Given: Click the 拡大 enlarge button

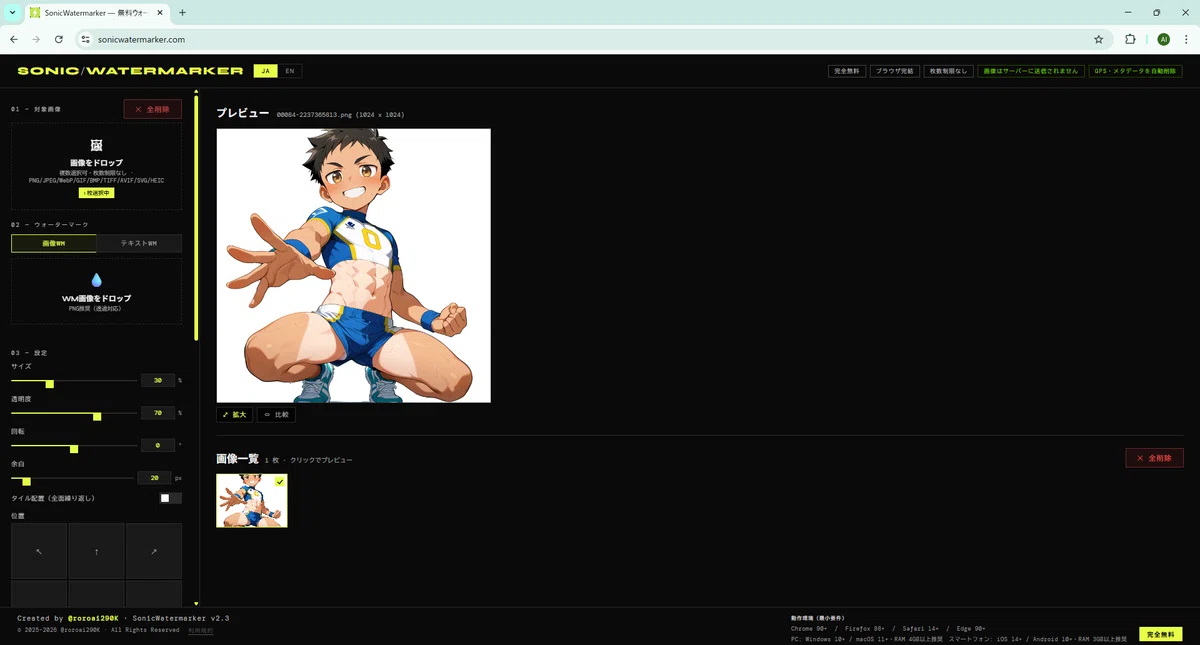Looking at the screenshot, I should (235, 414).
